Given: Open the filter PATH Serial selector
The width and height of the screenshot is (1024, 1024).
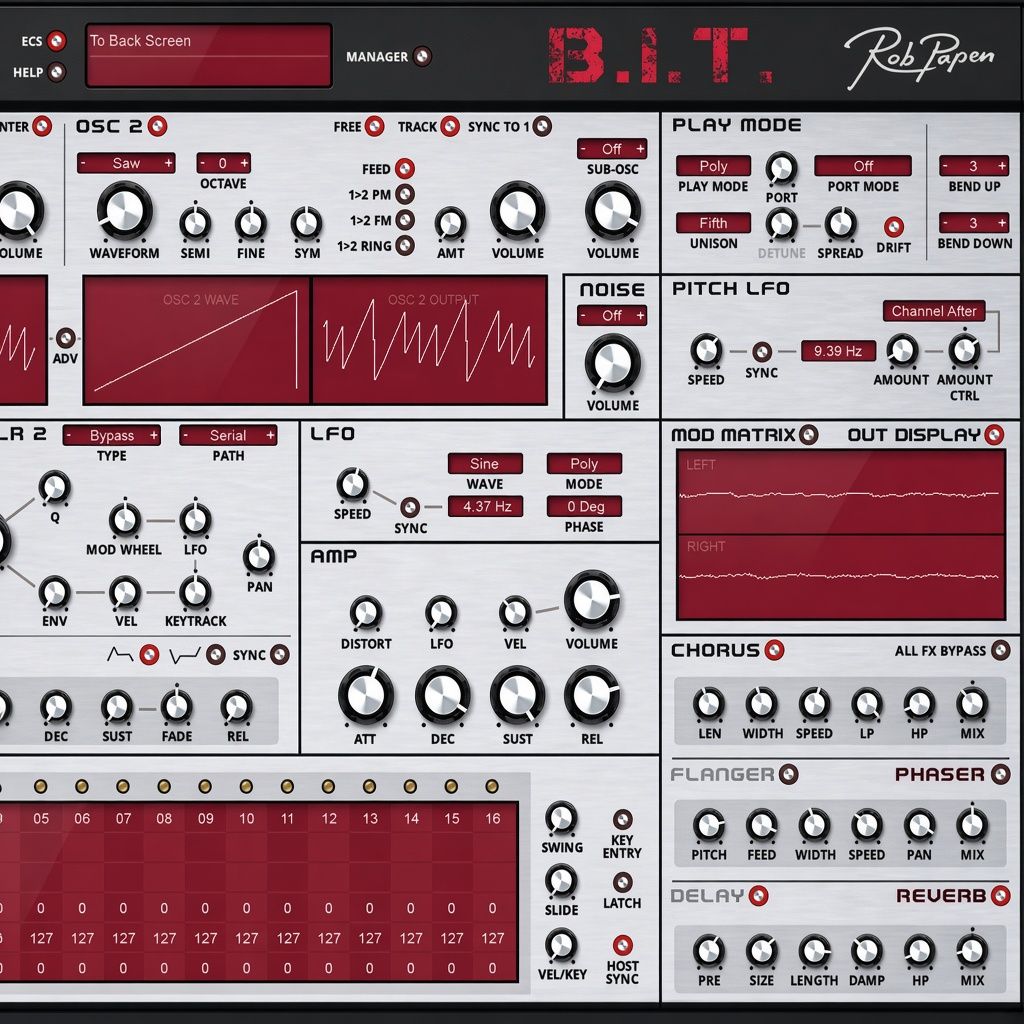Looking at the screenshot, I should pos(228,435).
